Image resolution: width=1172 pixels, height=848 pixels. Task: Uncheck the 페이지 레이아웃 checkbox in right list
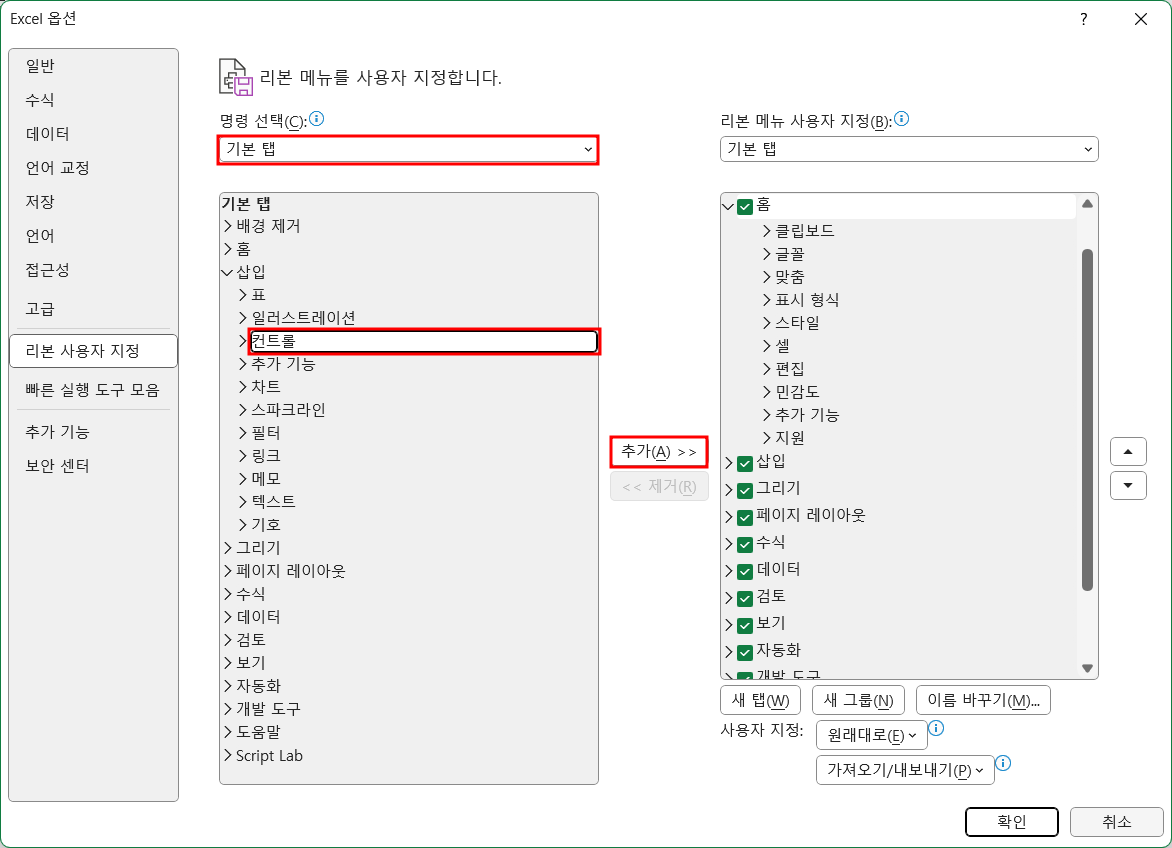744,518
